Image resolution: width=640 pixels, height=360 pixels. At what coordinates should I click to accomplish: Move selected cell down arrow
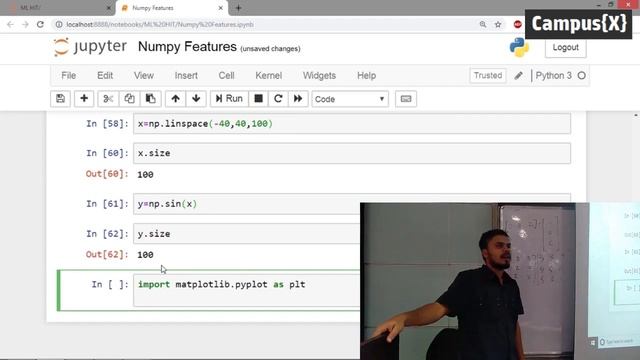(196, 99)
